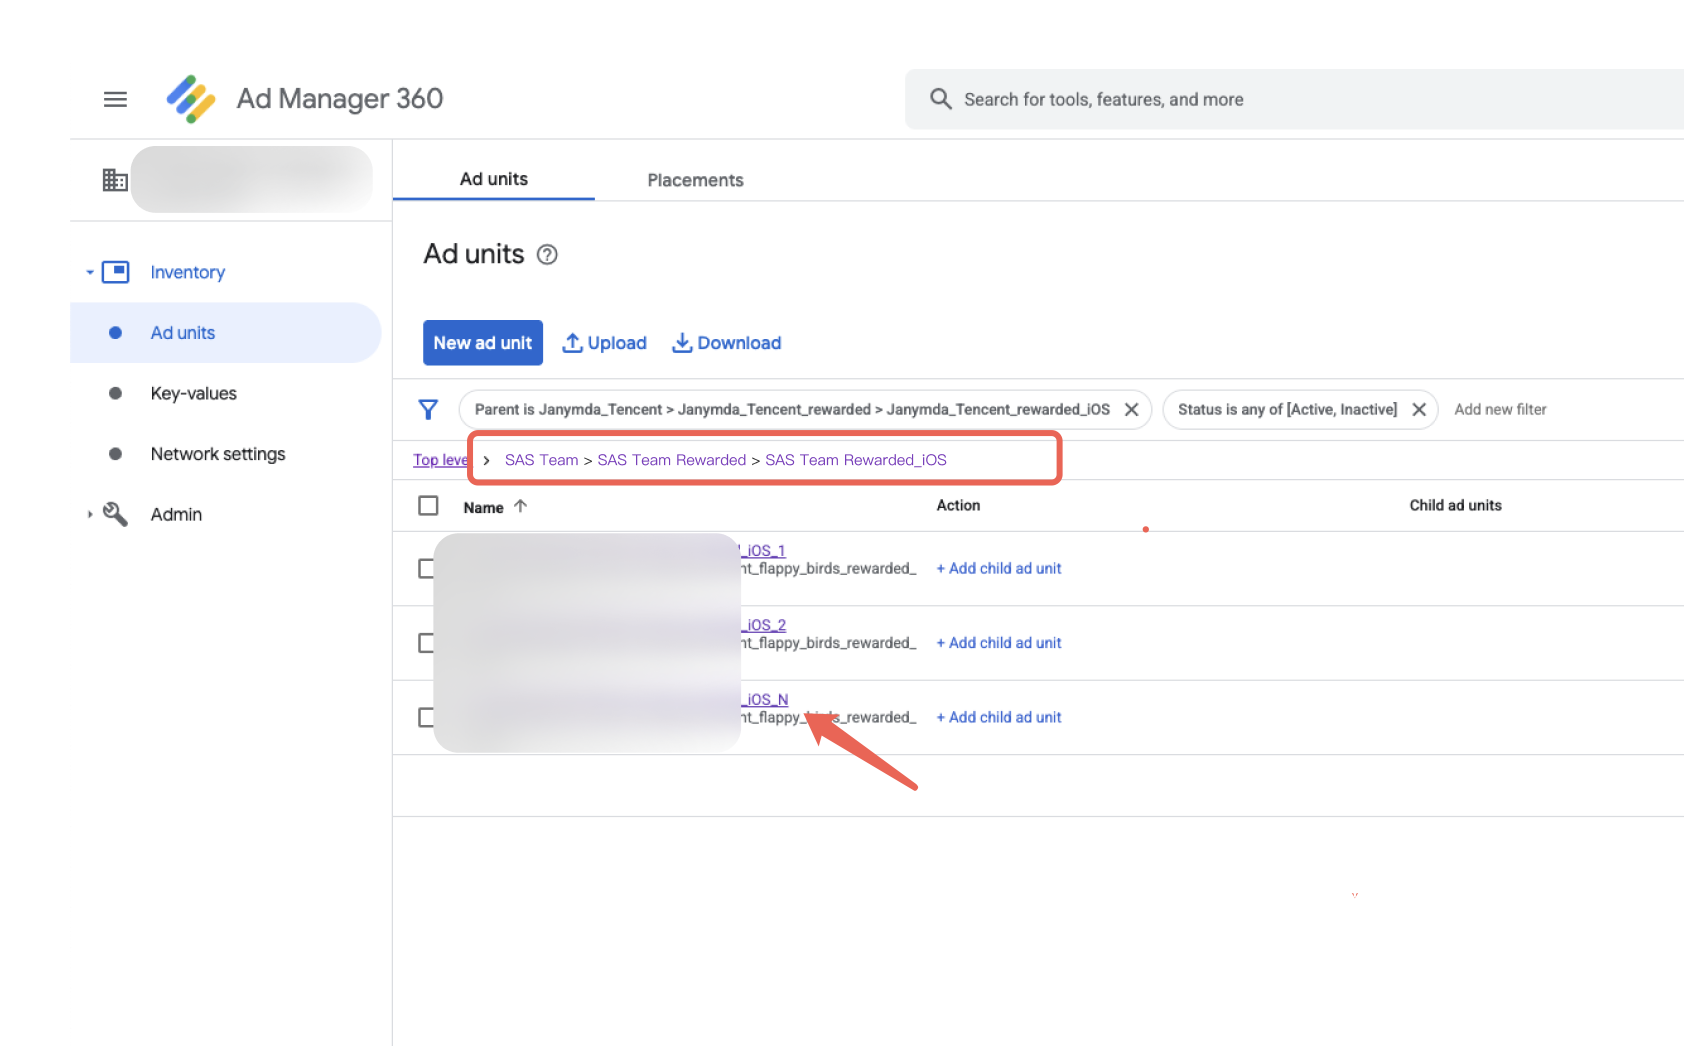Viewport: 1684px width, 1046px height.
Task: Click the network building icon
Action: (115, 180)
